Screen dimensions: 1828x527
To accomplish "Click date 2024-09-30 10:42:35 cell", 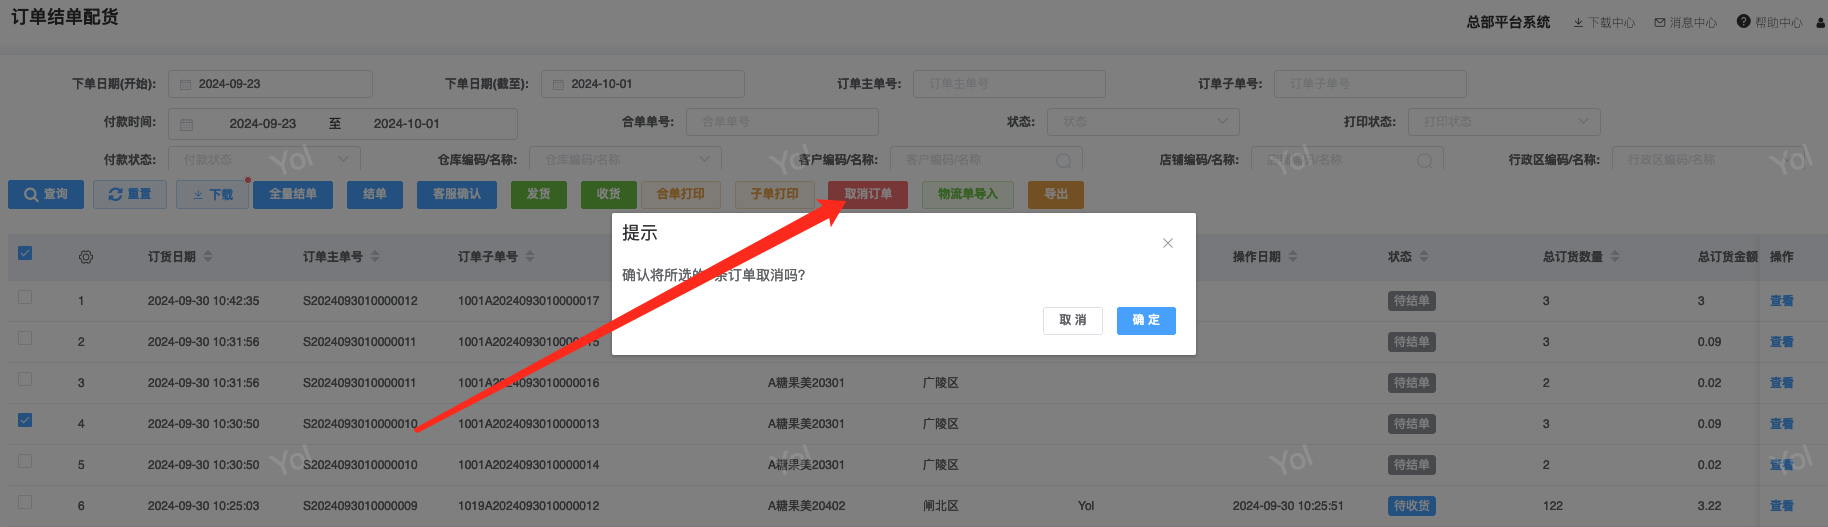I will (x=204, y=301).
